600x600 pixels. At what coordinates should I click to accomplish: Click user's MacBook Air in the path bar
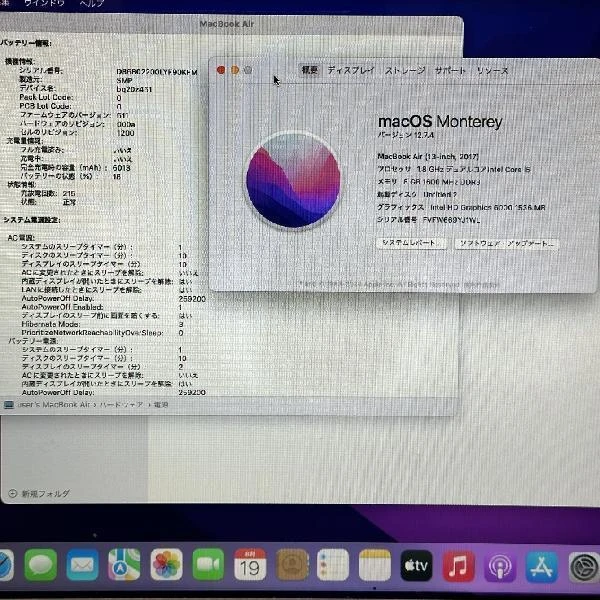click(x=54, y=404)
